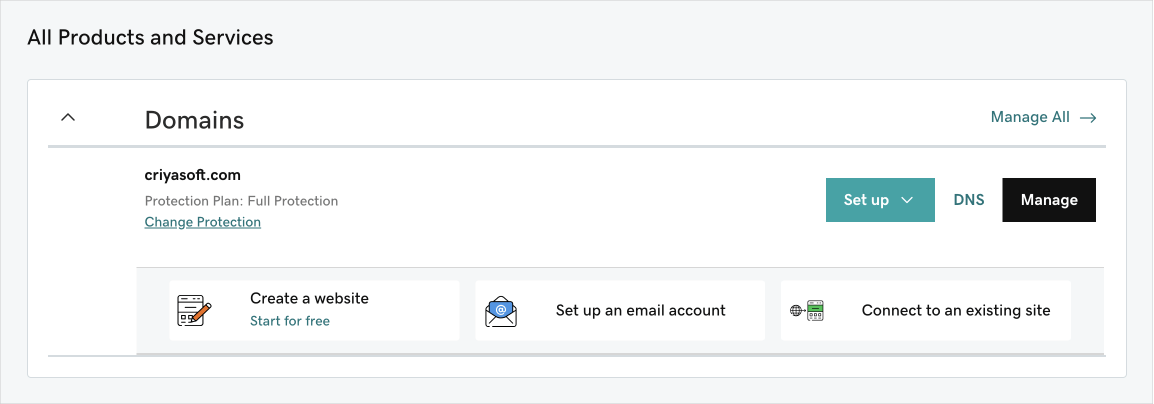Click the All Products and Services heading
The image size is (1154, 404).
pyautogui.click(x=150, y=38)
